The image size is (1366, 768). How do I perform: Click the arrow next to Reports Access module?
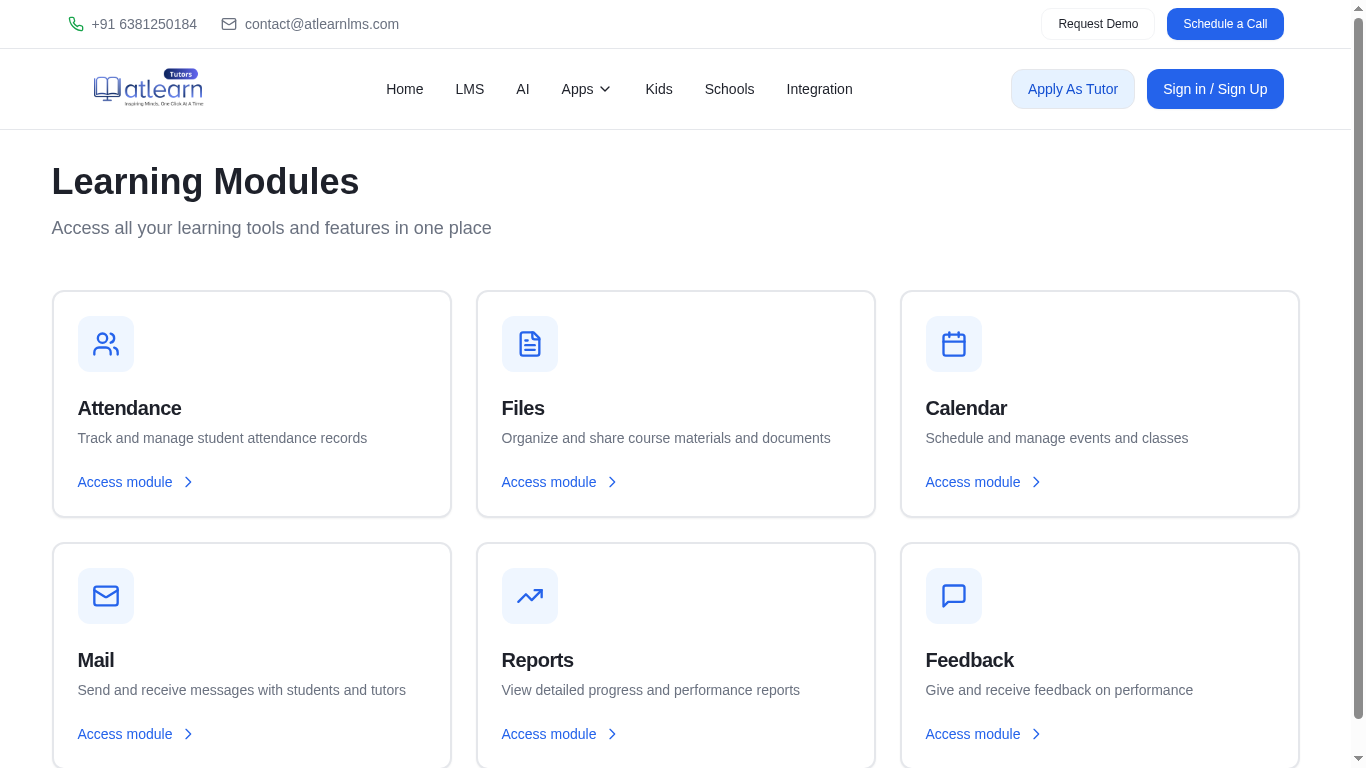click(612, 734)
